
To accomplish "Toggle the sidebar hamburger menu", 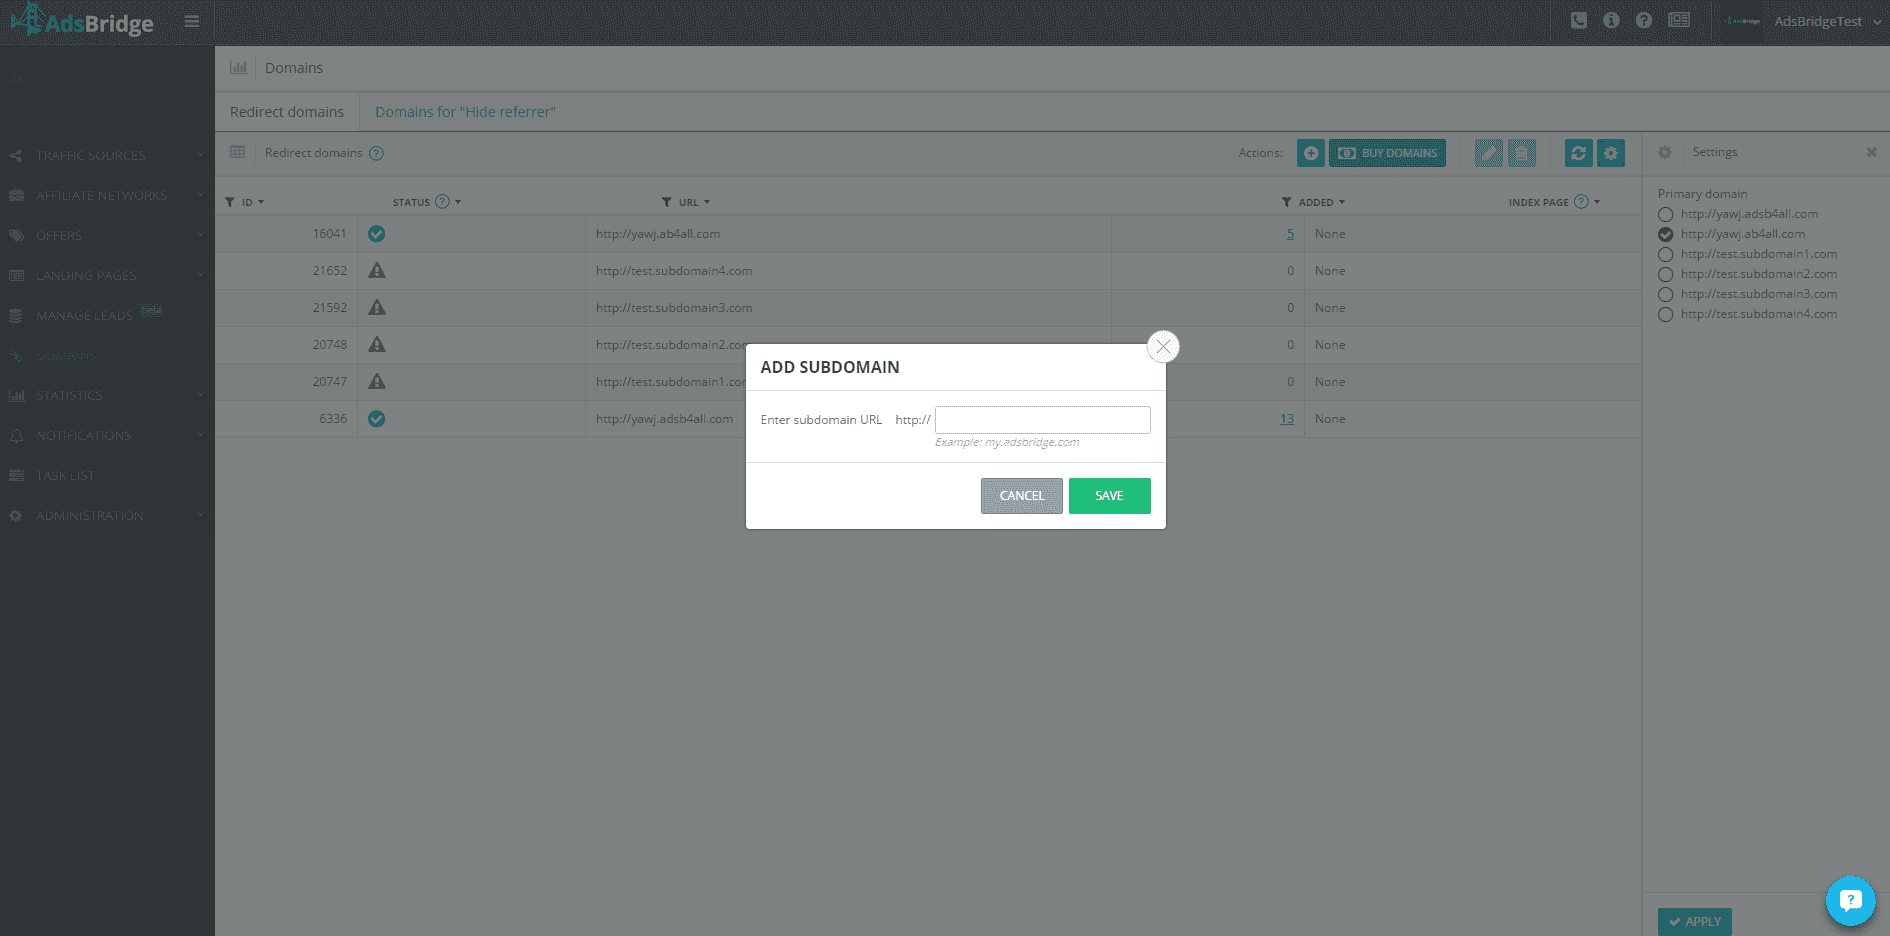I will (x=192, y=21).
